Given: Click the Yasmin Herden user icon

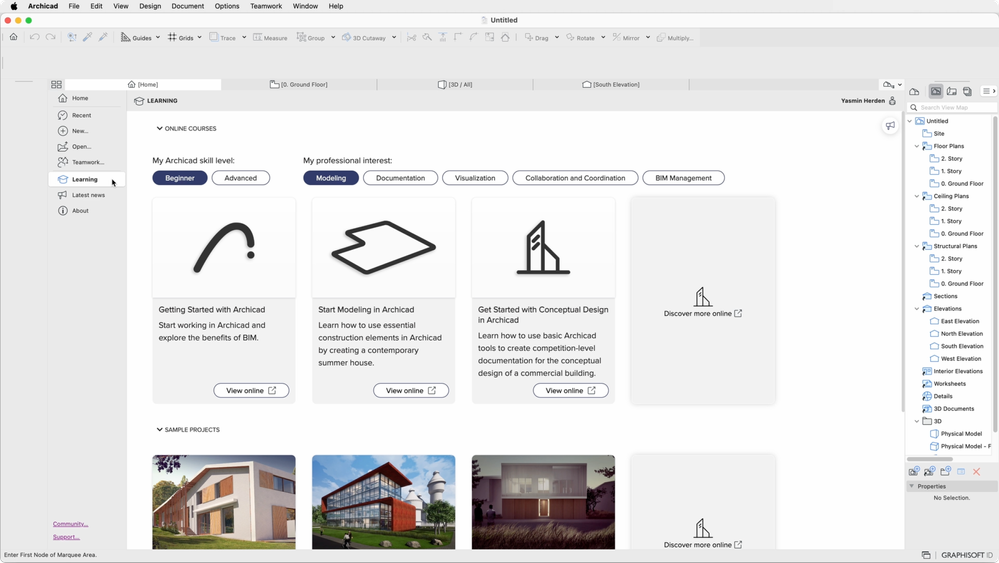Looking at the screenshot, I should (x=893, y=101).
